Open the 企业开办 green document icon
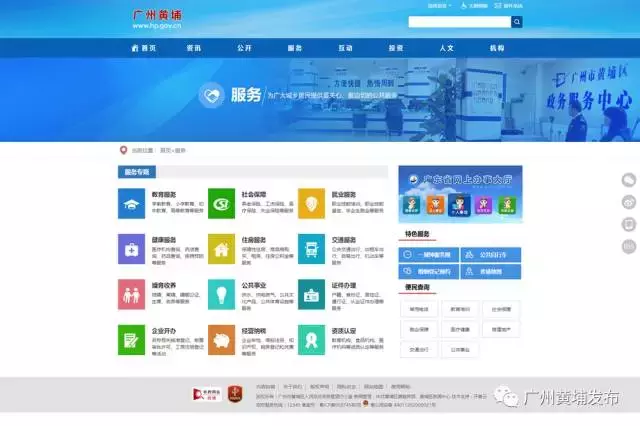Image resolution: width=640 pixels, height=426 pixels. point(131,339)
